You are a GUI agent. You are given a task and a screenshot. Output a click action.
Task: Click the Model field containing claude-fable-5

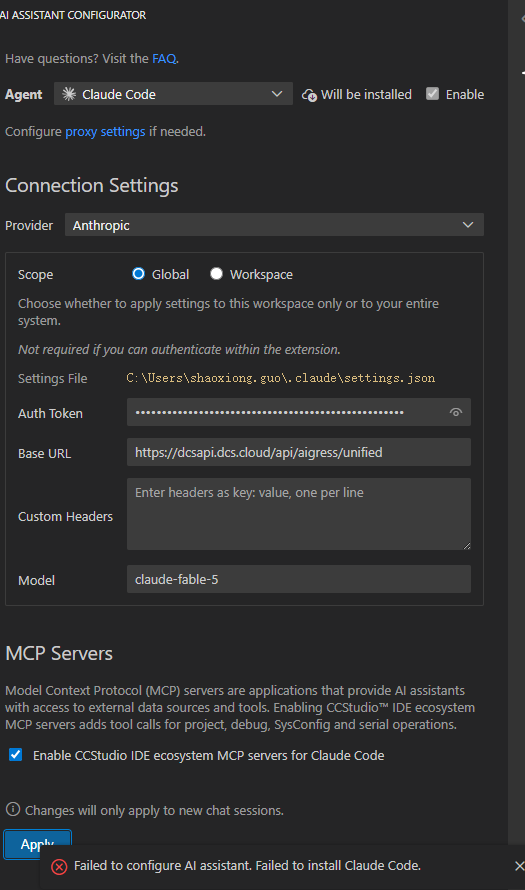pos(299,579)
